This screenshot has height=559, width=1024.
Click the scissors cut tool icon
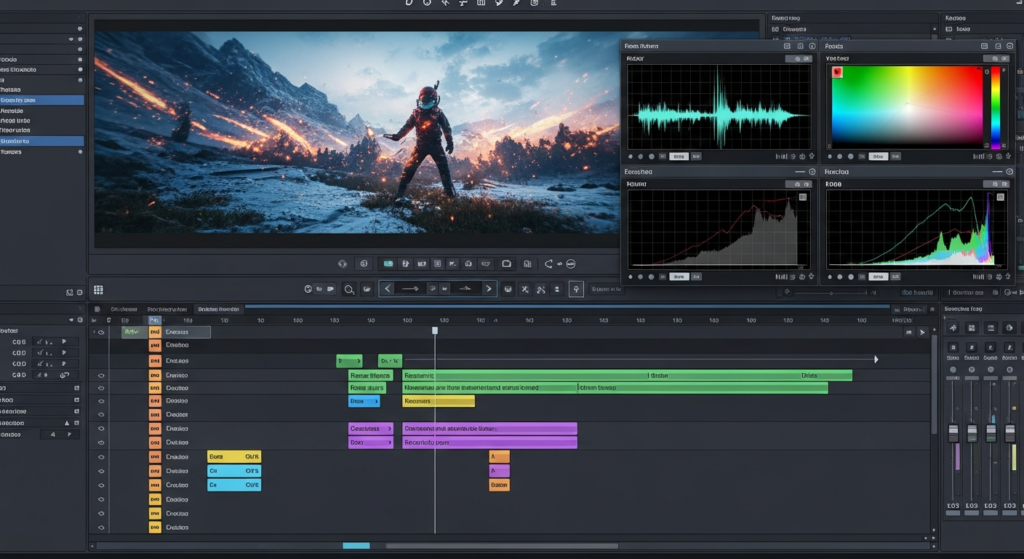[540, 289]
